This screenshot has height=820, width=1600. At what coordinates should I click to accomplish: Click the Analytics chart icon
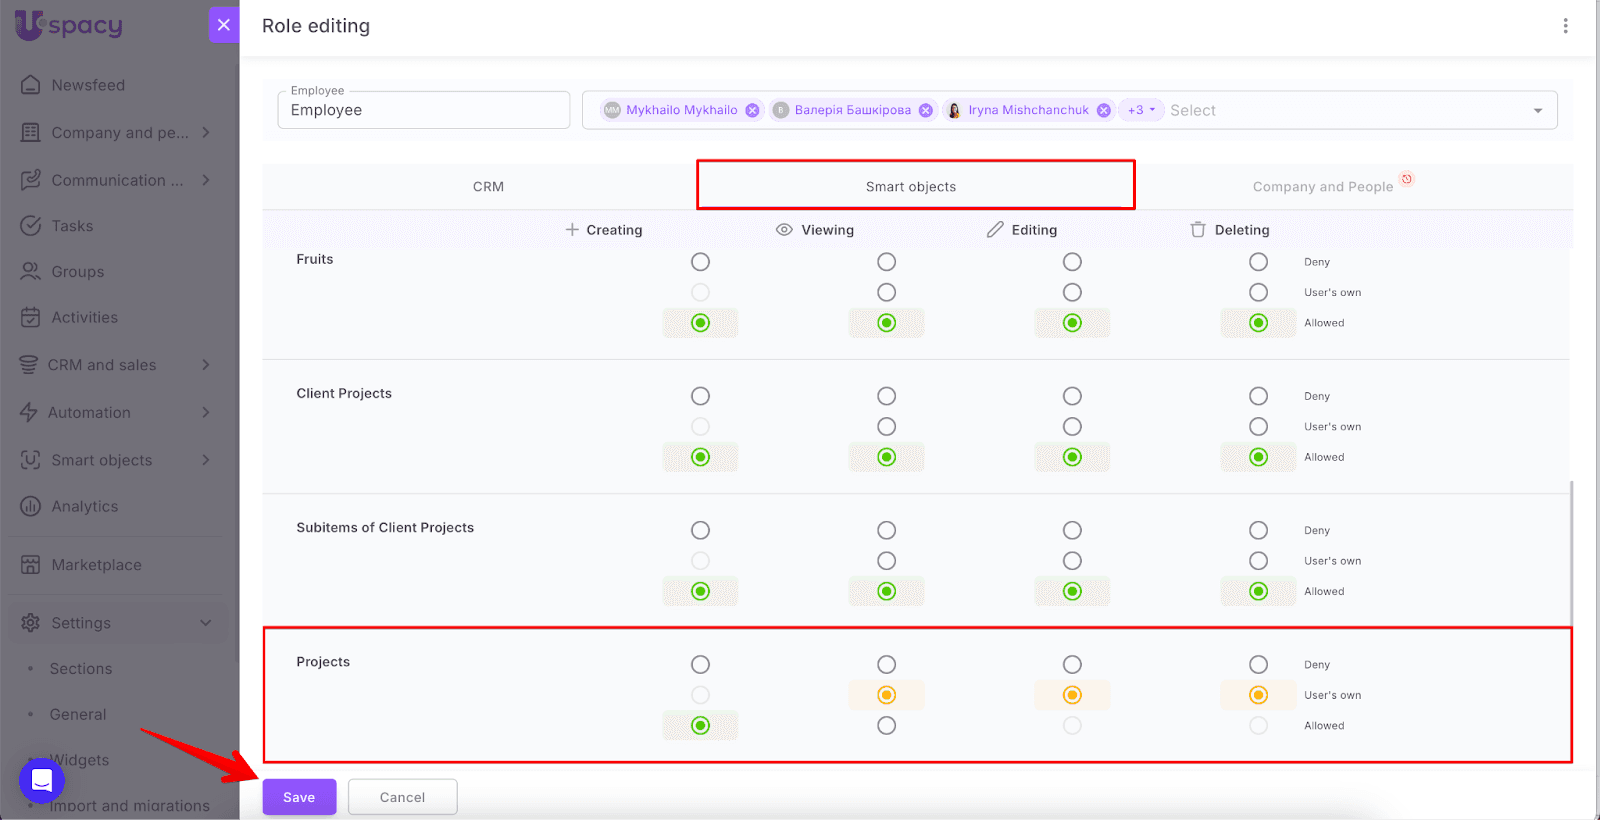(x=31, y=507)
